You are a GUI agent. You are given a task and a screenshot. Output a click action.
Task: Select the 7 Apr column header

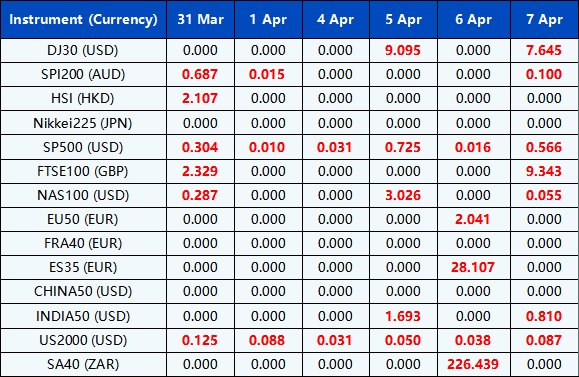pos(545,20)
